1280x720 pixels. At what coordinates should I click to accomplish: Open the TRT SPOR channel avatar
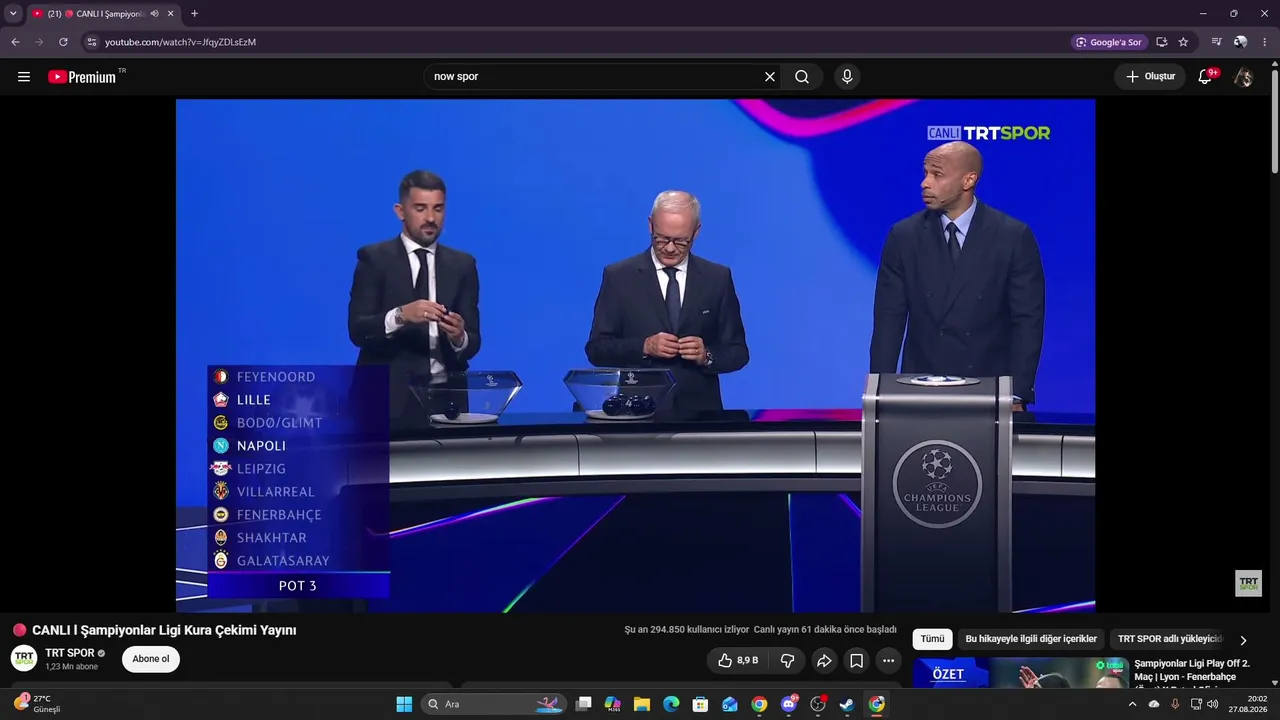coord(24,658)
